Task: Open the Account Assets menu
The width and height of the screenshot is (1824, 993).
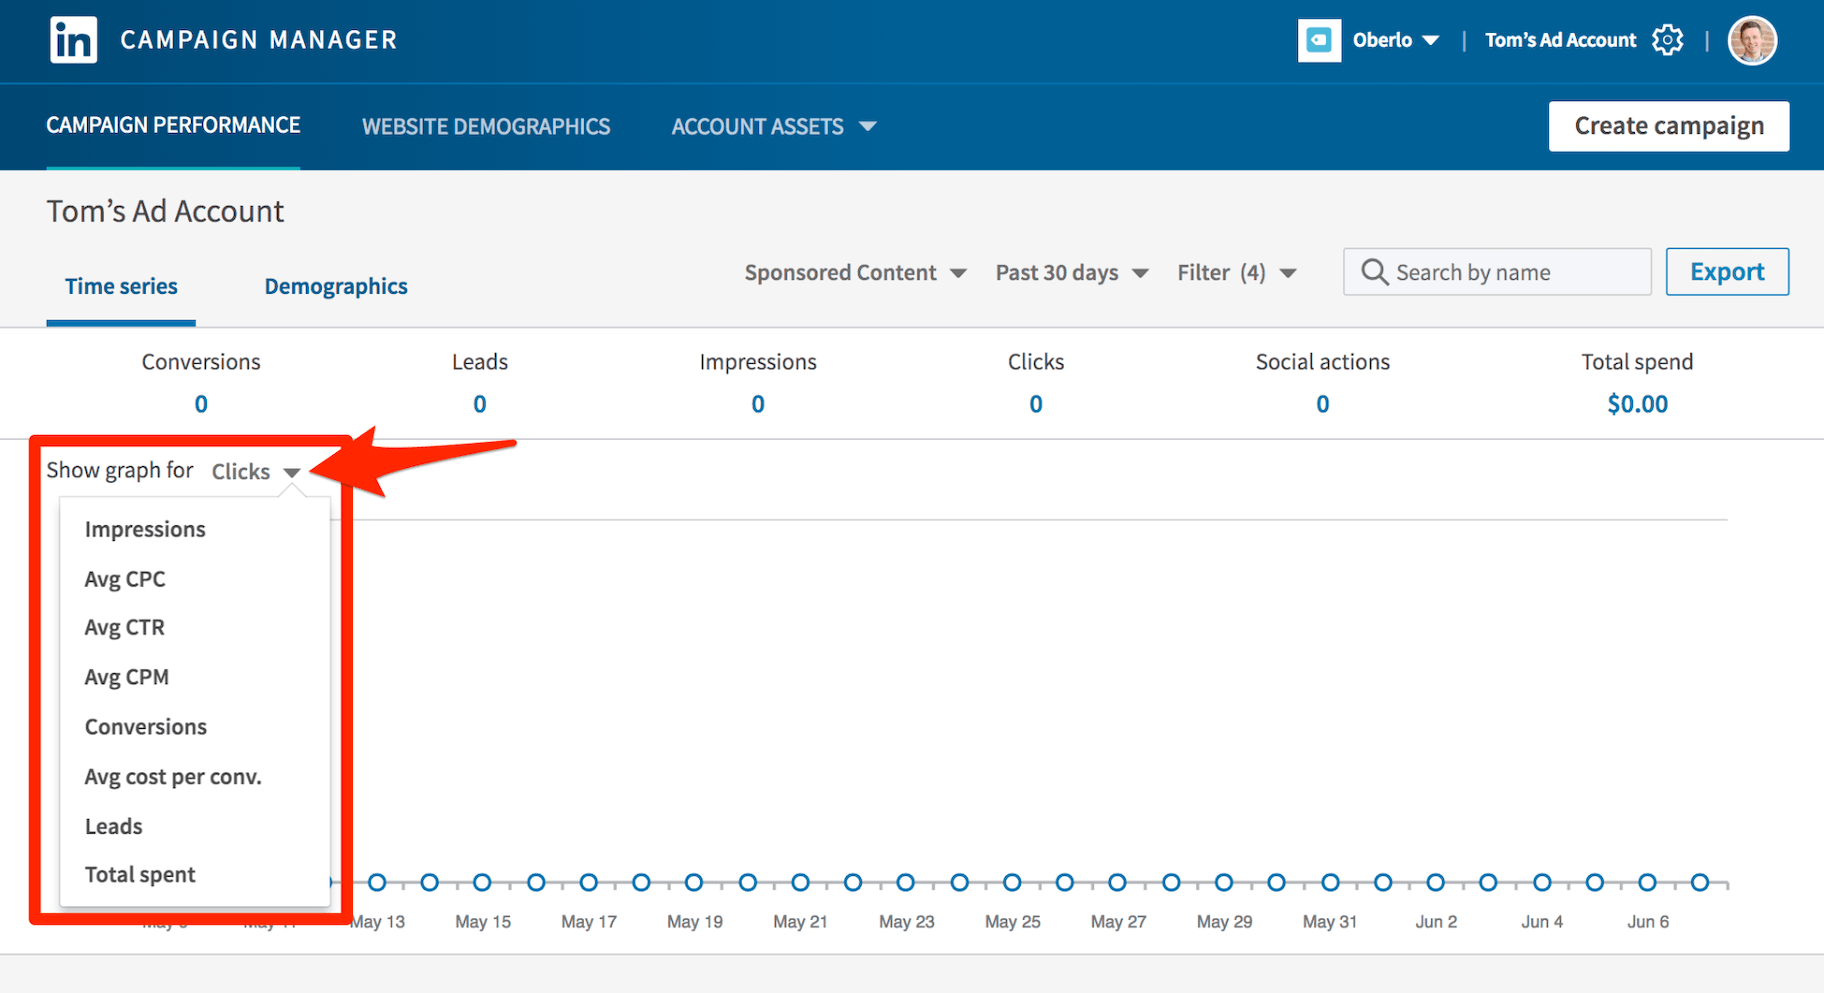Action: [773, 127]
